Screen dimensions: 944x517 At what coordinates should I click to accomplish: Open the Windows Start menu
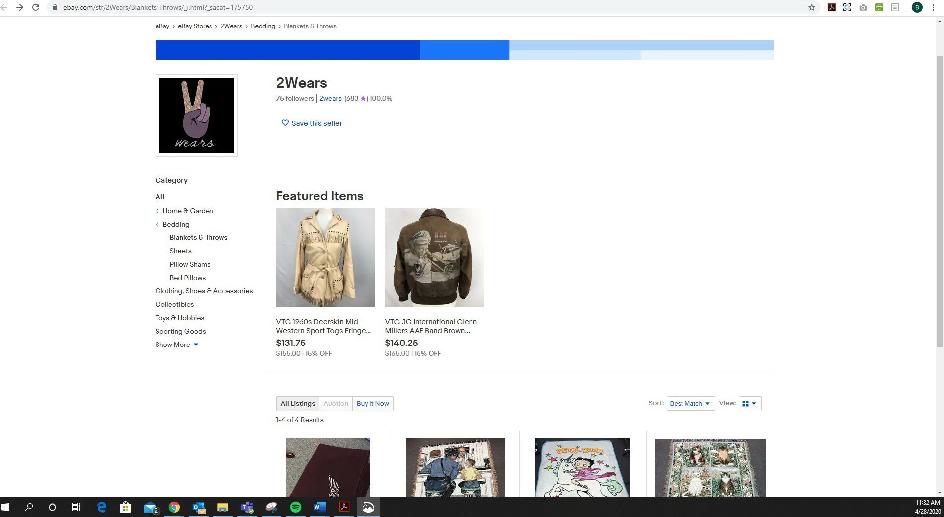[6, 507]
